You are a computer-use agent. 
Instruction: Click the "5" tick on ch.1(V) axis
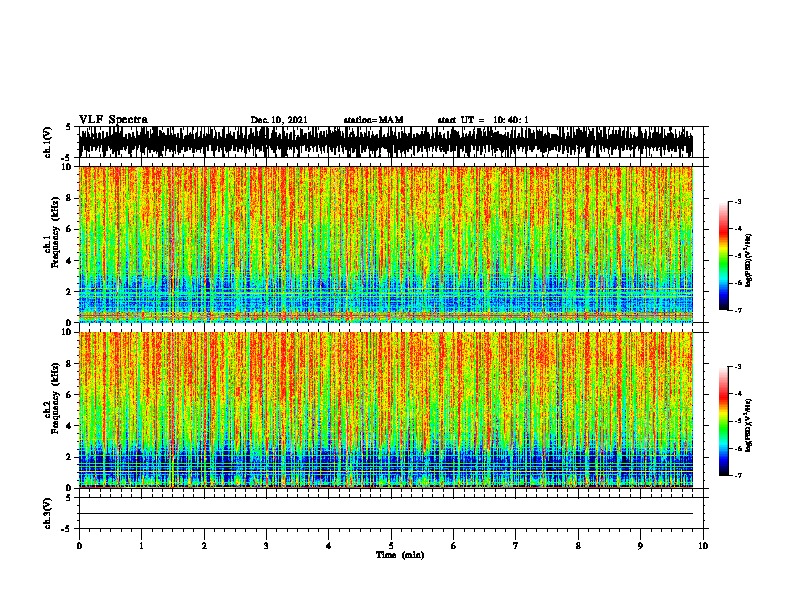click(68, 127)
